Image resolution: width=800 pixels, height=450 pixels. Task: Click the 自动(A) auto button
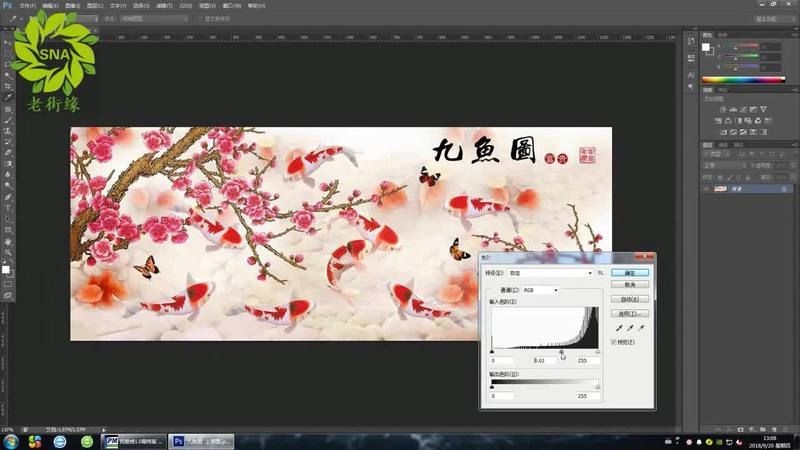[x=630, y=299]
